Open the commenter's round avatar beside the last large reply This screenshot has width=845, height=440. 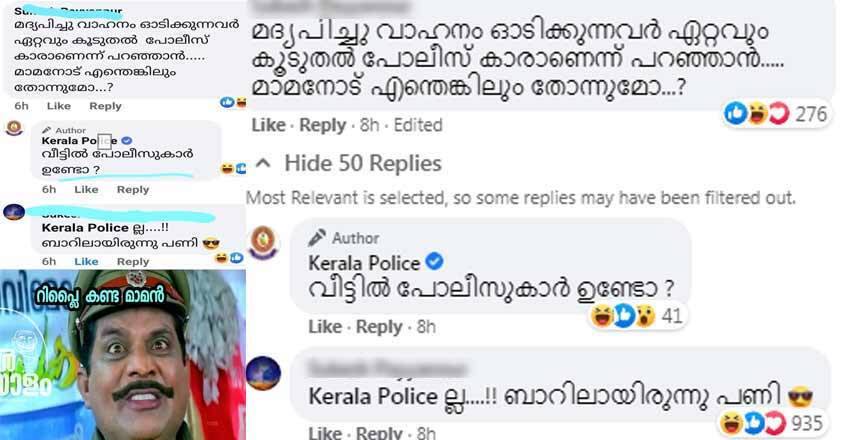(x=264, y=373)
